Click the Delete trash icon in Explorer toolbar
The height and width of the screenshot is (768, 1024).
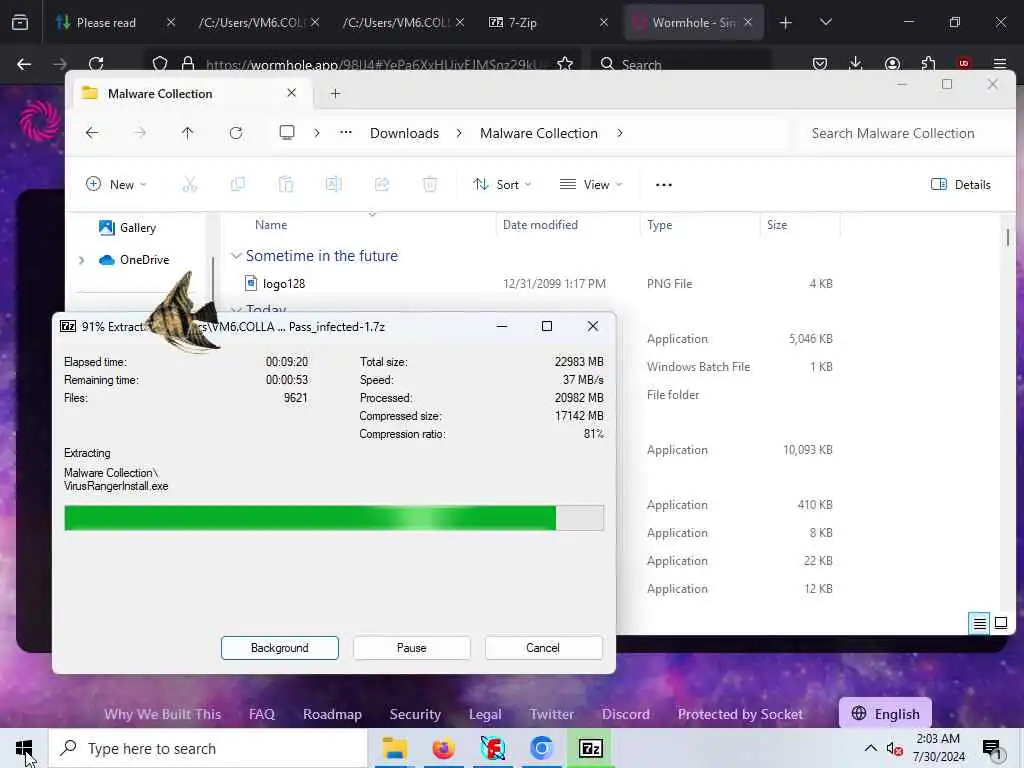click(x=430, y=185)
